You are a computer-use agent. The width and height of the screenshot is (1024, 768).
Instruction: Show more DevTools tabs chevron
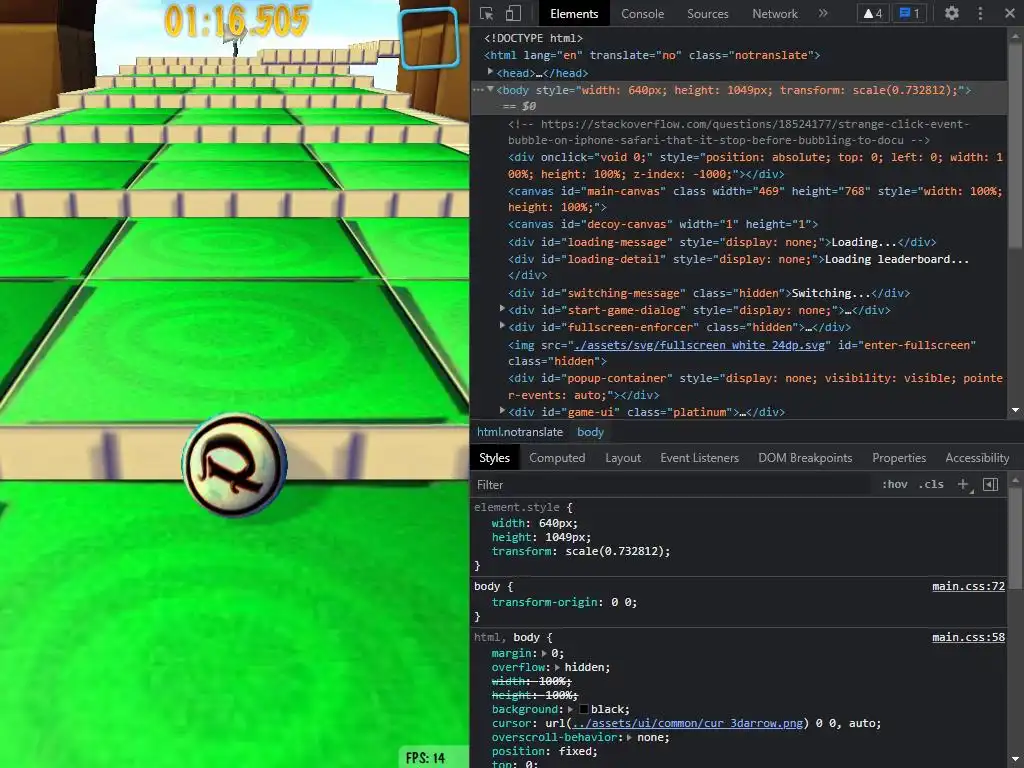[823, 13]
